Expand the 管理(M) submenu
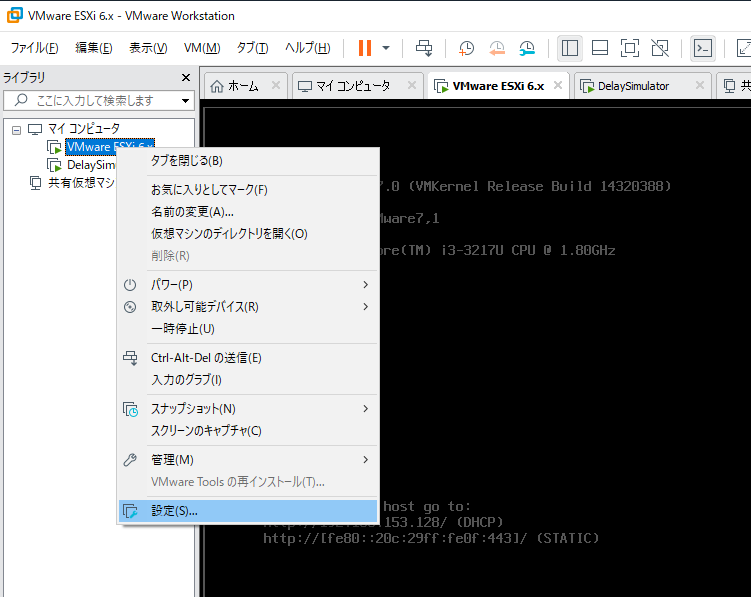This screenshot has width=751, height=597. click(248, 460)
